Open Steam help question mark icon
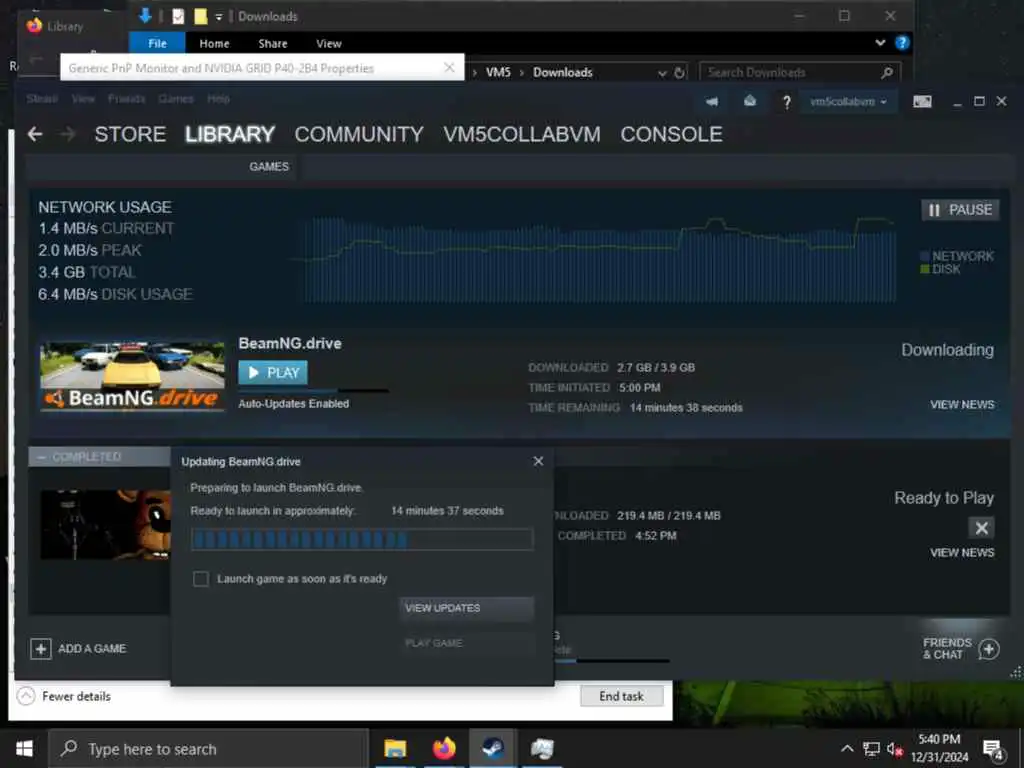 pos(786,102)
